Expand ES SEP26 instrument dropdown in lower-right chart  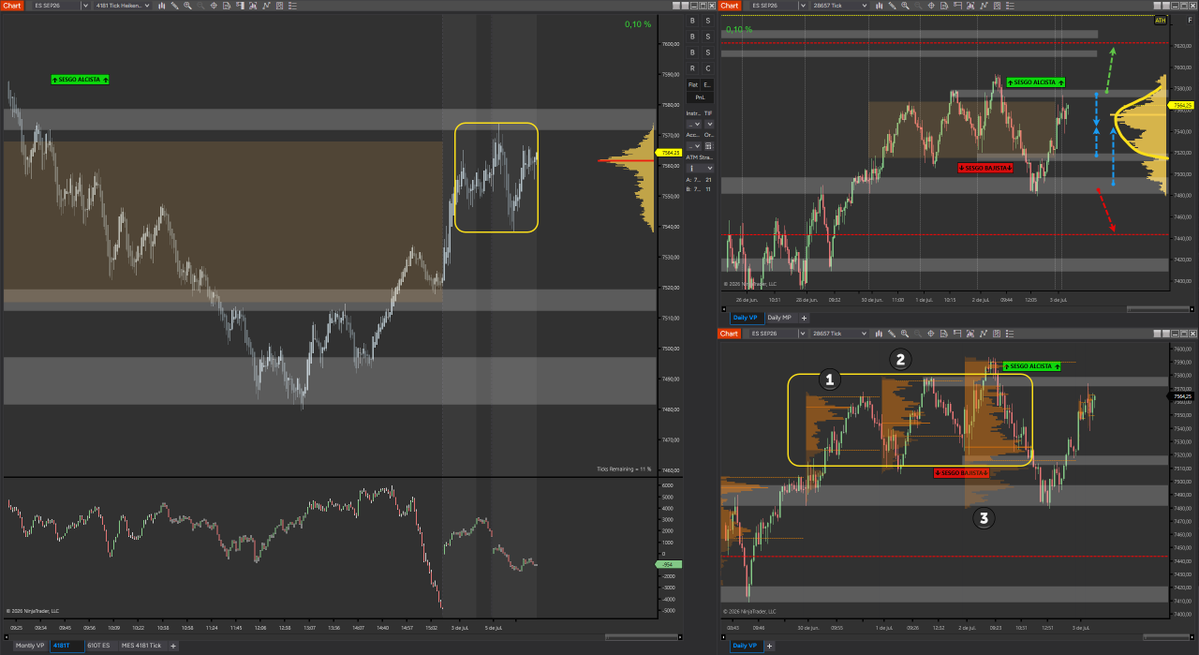click(x=803, y=333)
